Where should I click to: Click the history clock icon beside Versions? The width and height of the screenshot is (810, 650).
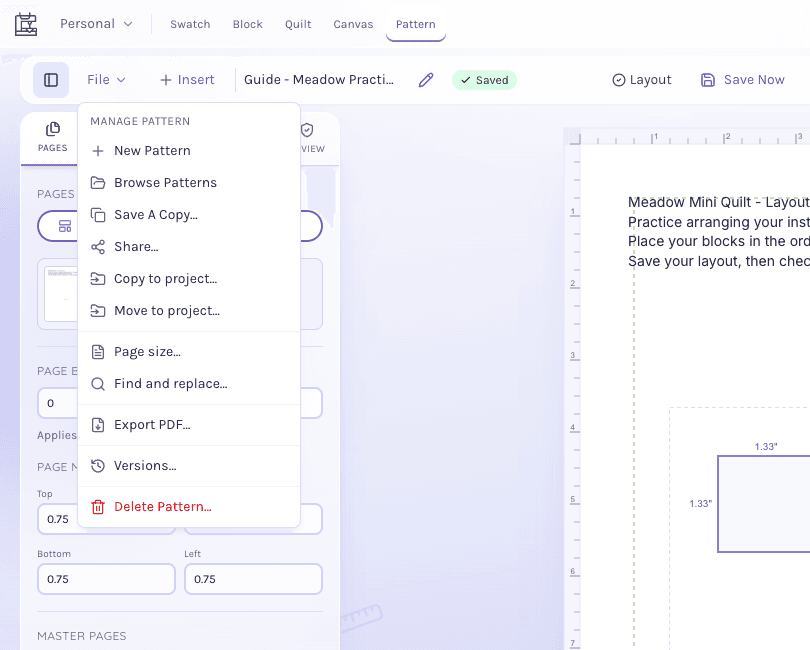coord(98,466)
